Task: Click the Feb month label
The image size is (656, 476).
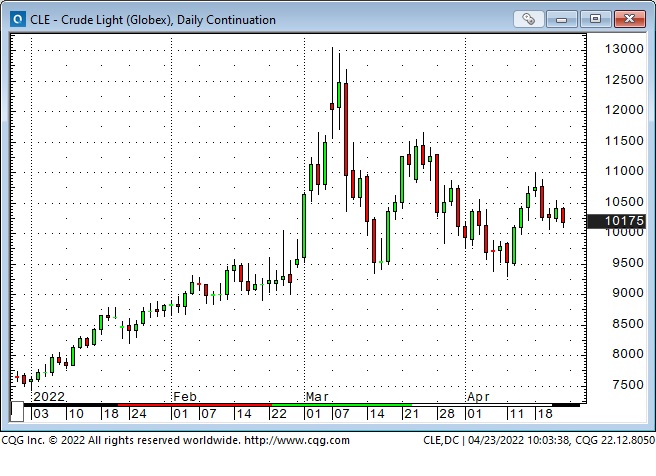Action: click(185, 396)
